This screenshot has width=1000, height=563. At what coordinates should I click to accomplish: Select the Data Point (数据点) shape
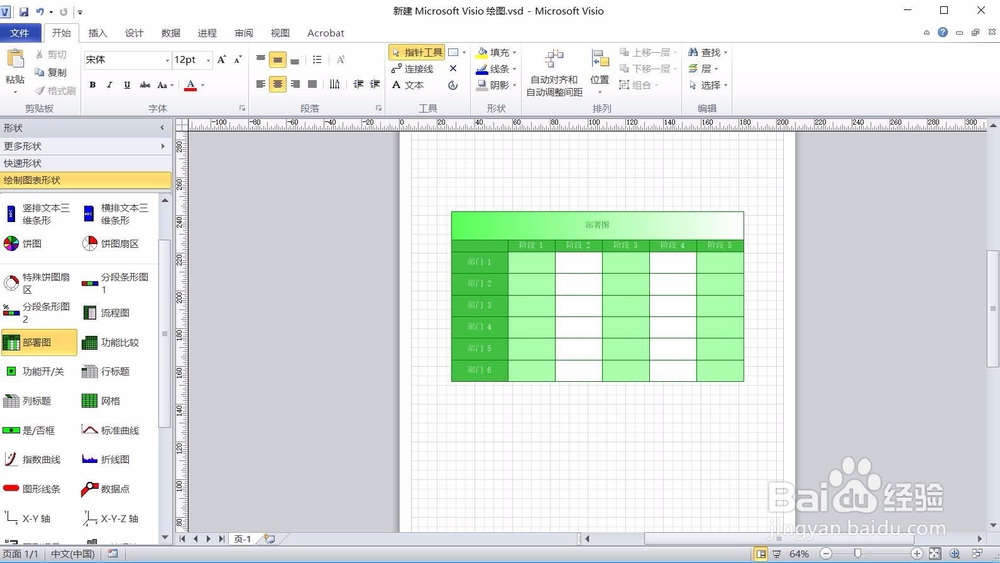[x=106, y=489]
